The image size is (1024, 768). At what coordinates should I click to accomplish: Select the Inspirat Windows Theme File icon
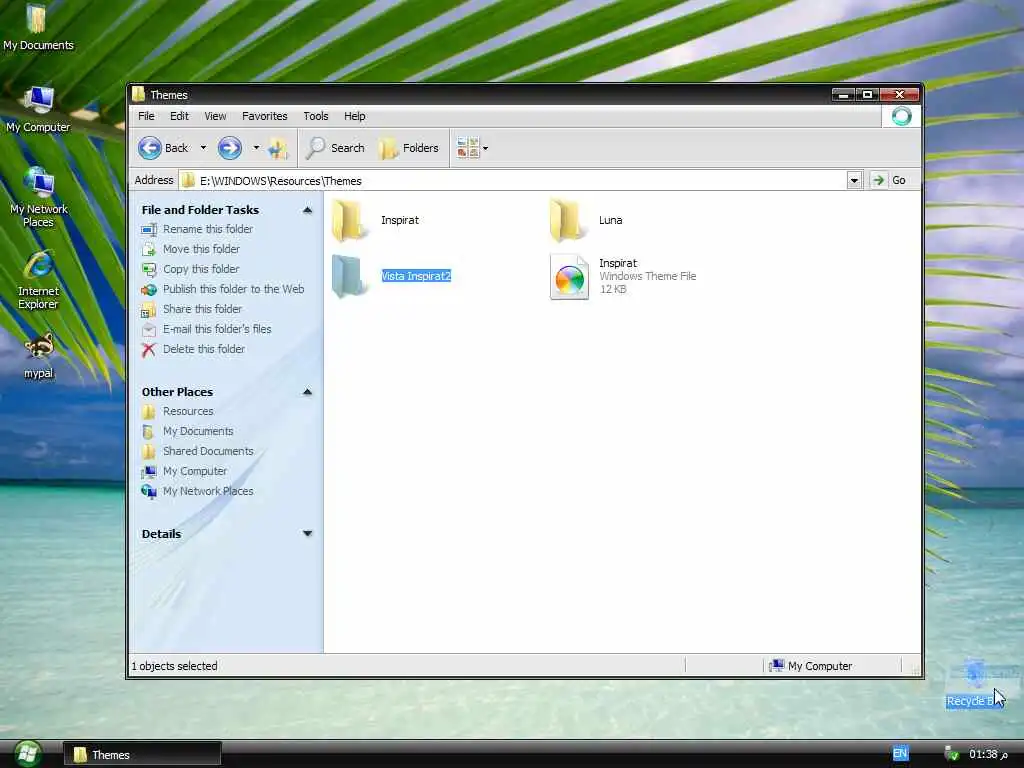coord(569,277)
